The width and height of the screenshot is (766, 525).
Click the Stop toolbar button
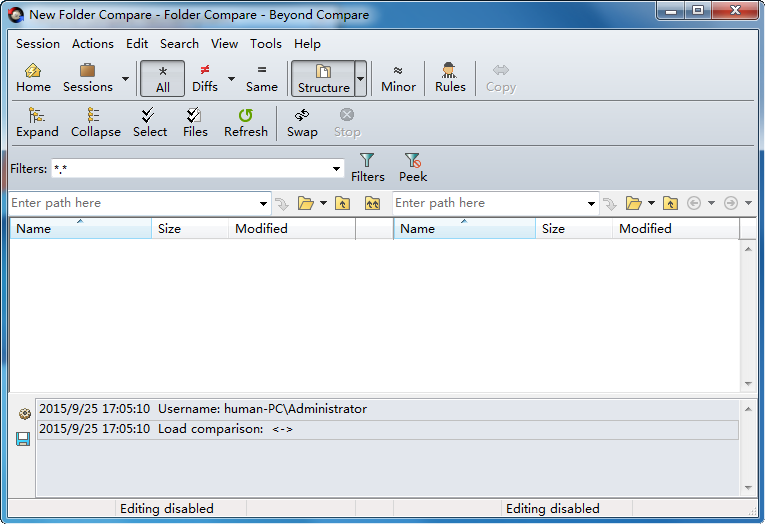(347, 123)
